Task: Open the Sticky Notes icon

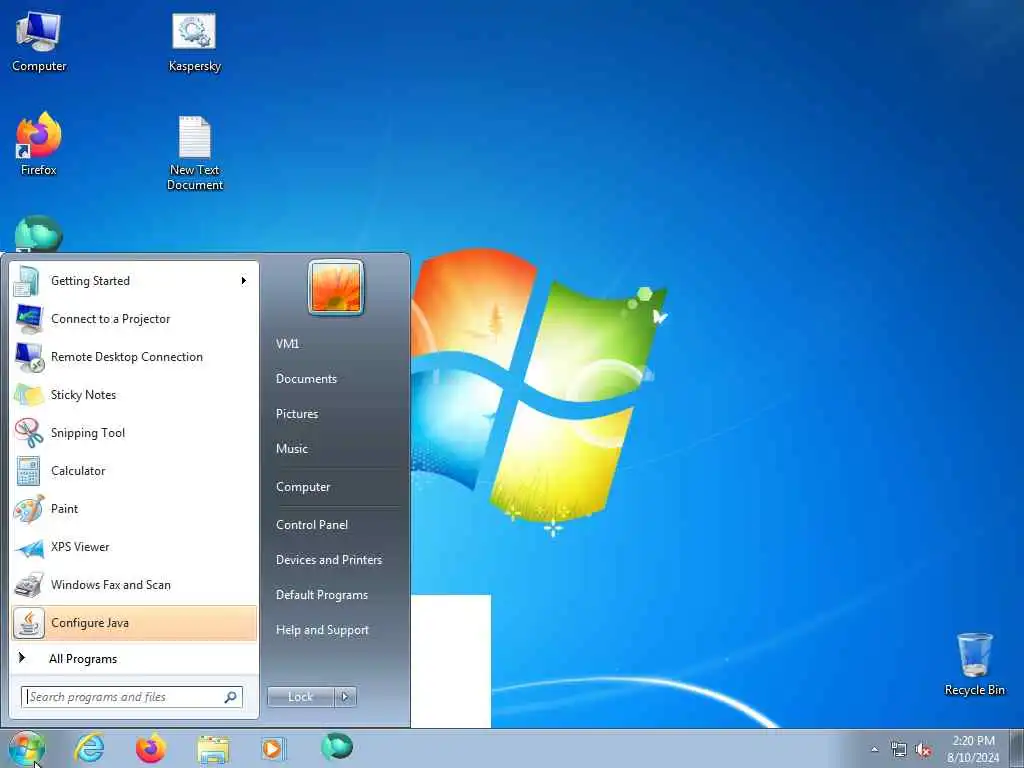Action: tap(29, 395)
